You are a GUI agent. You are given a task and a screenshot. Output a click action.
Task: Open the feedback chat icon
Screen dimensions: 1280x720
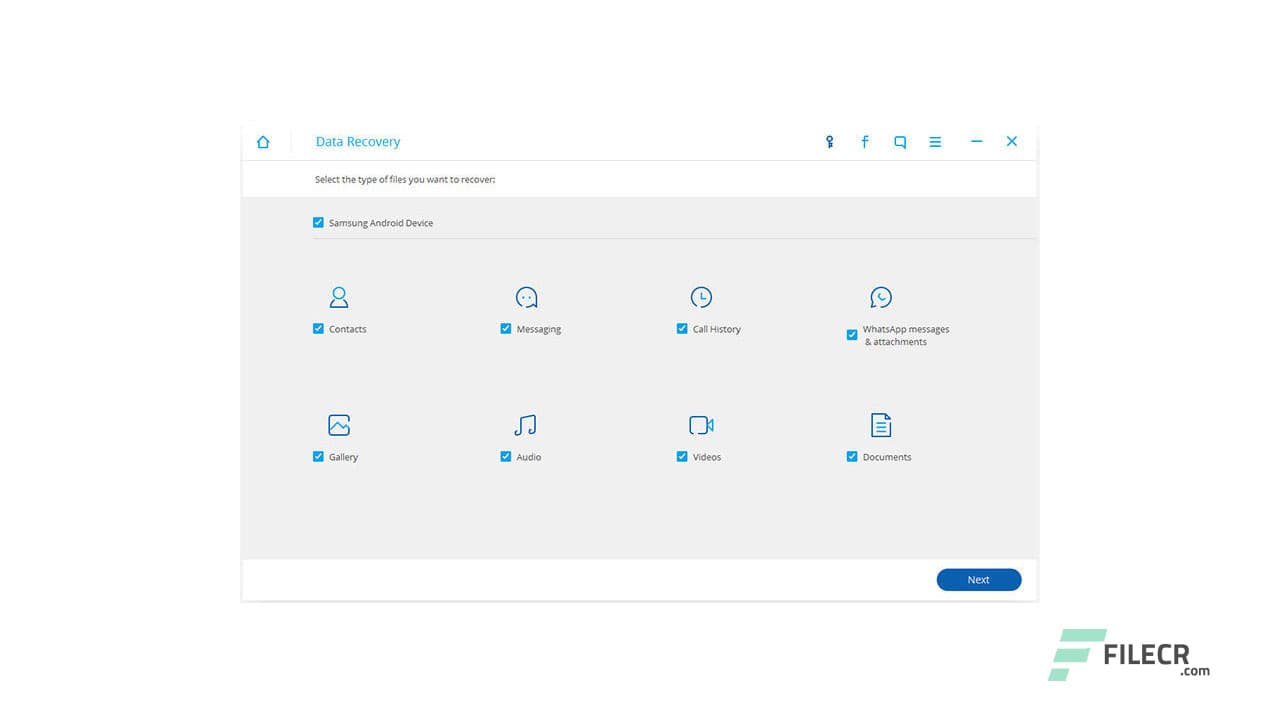point(899,141)
